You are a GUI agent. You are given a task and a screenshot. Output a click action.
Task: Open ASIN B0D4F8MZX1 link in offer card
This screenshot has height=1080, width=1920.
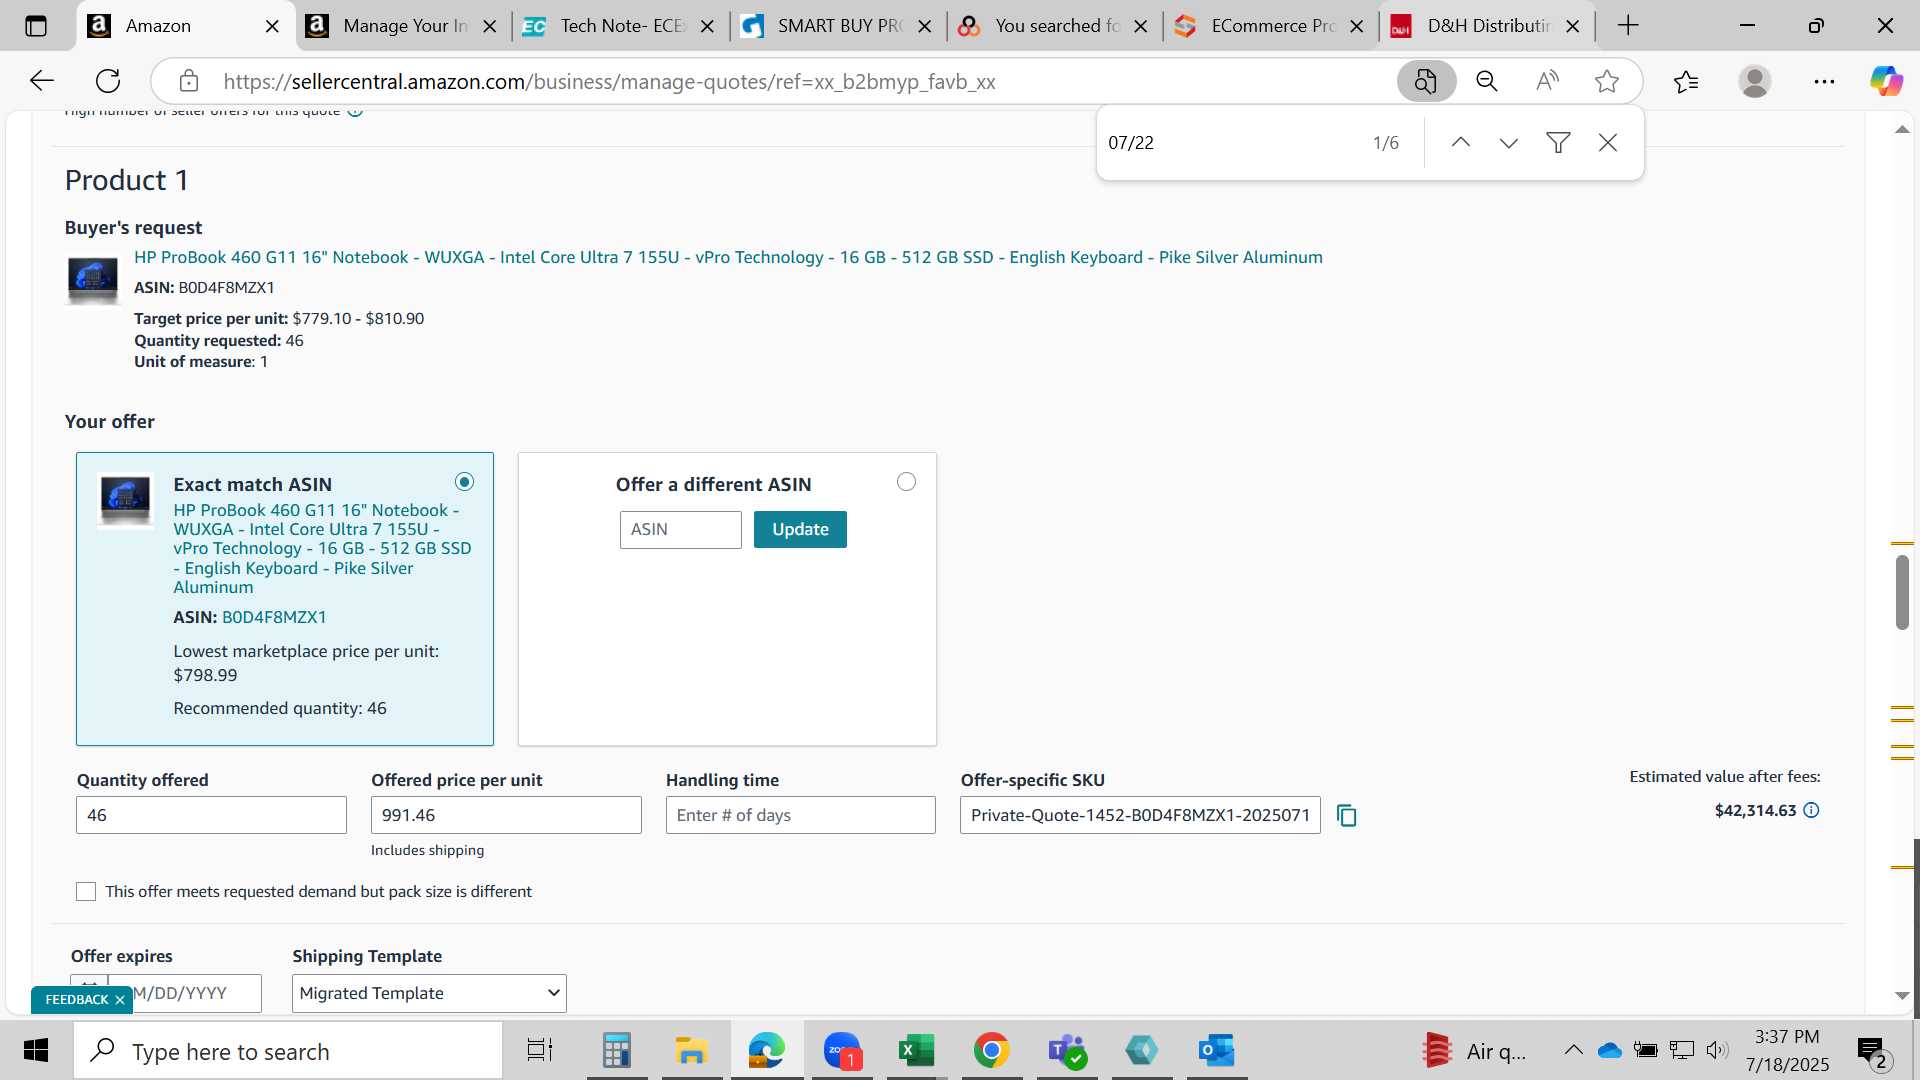click(274, 617)
